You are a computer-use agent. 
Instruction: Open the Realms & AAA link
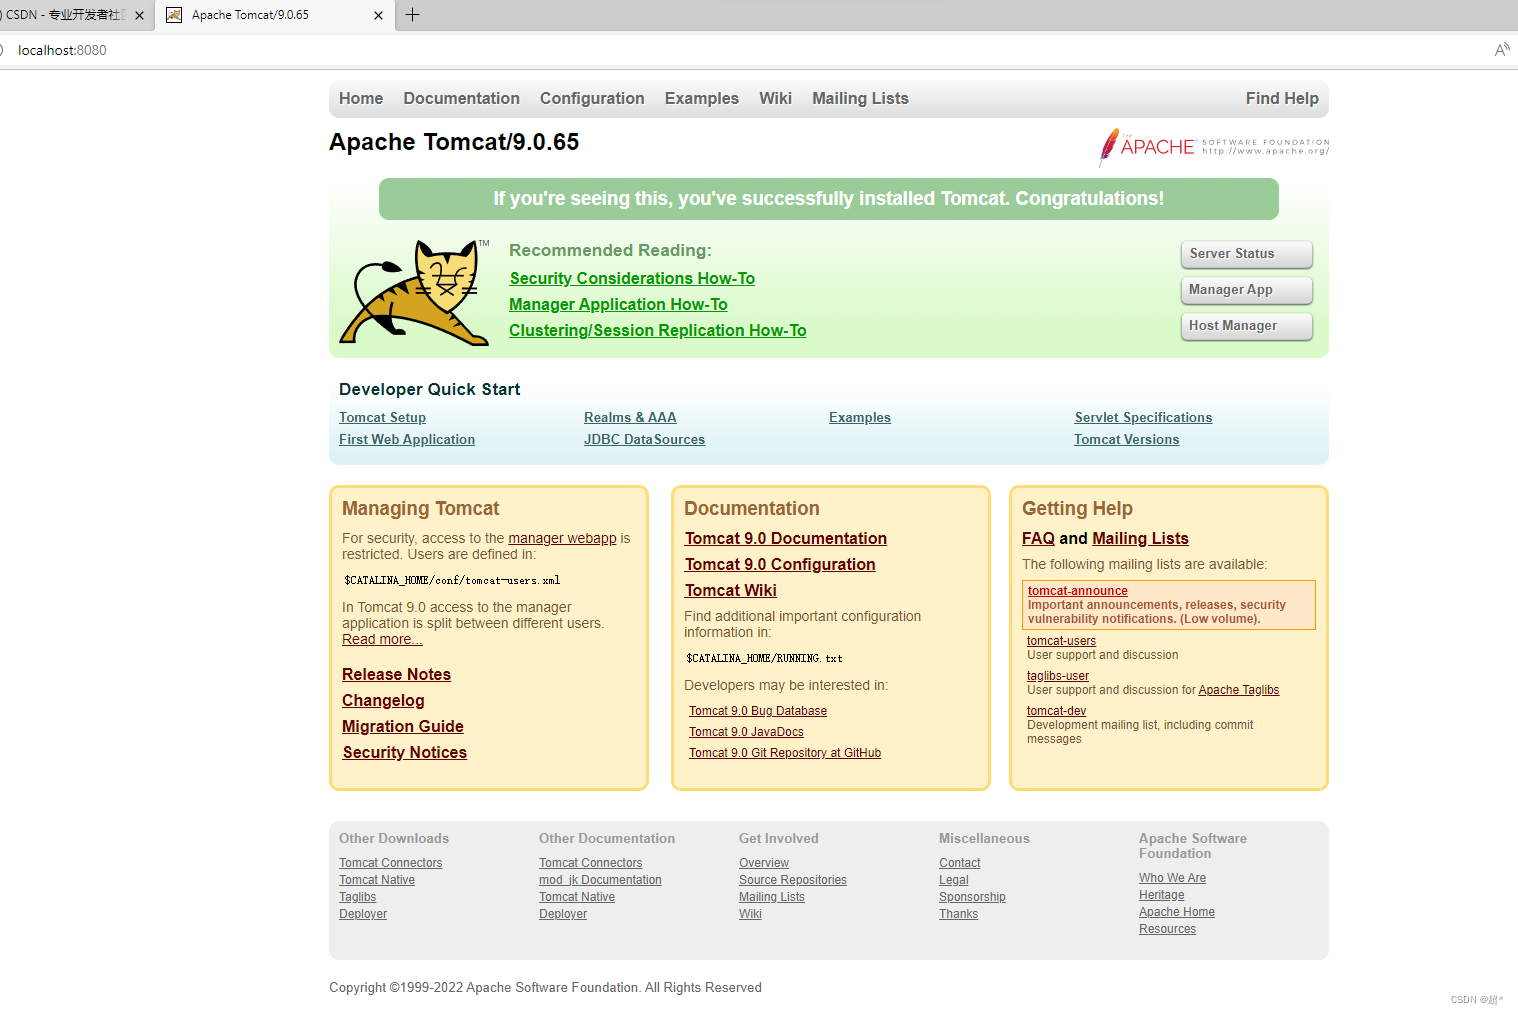pos(630,417)
